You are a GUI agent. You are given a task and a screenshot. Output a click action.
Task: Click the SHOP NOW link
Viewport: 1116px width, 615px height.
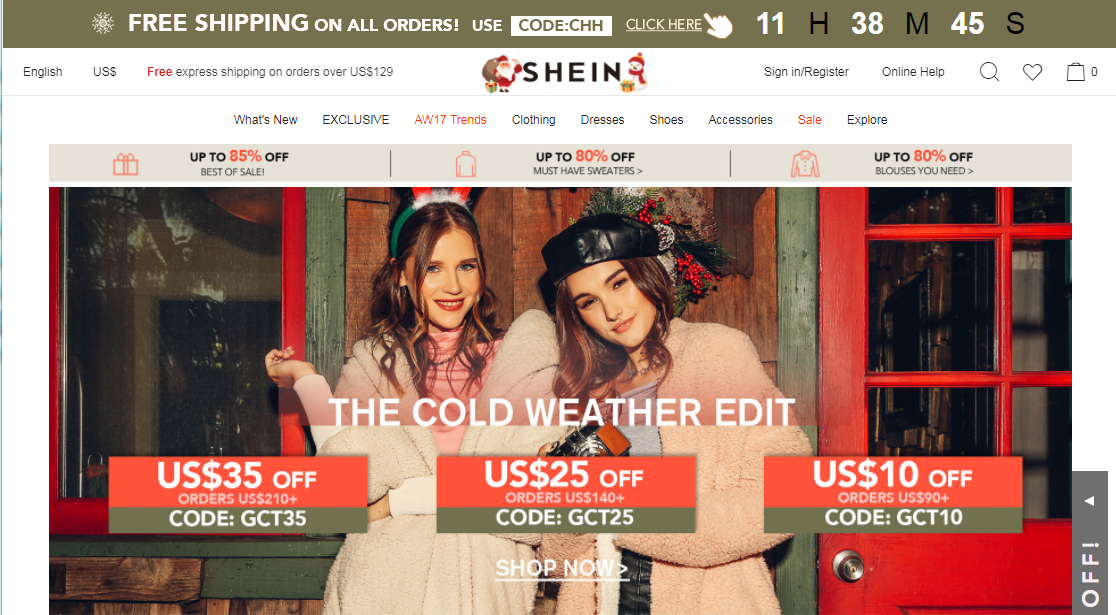(x=562, y=568)
